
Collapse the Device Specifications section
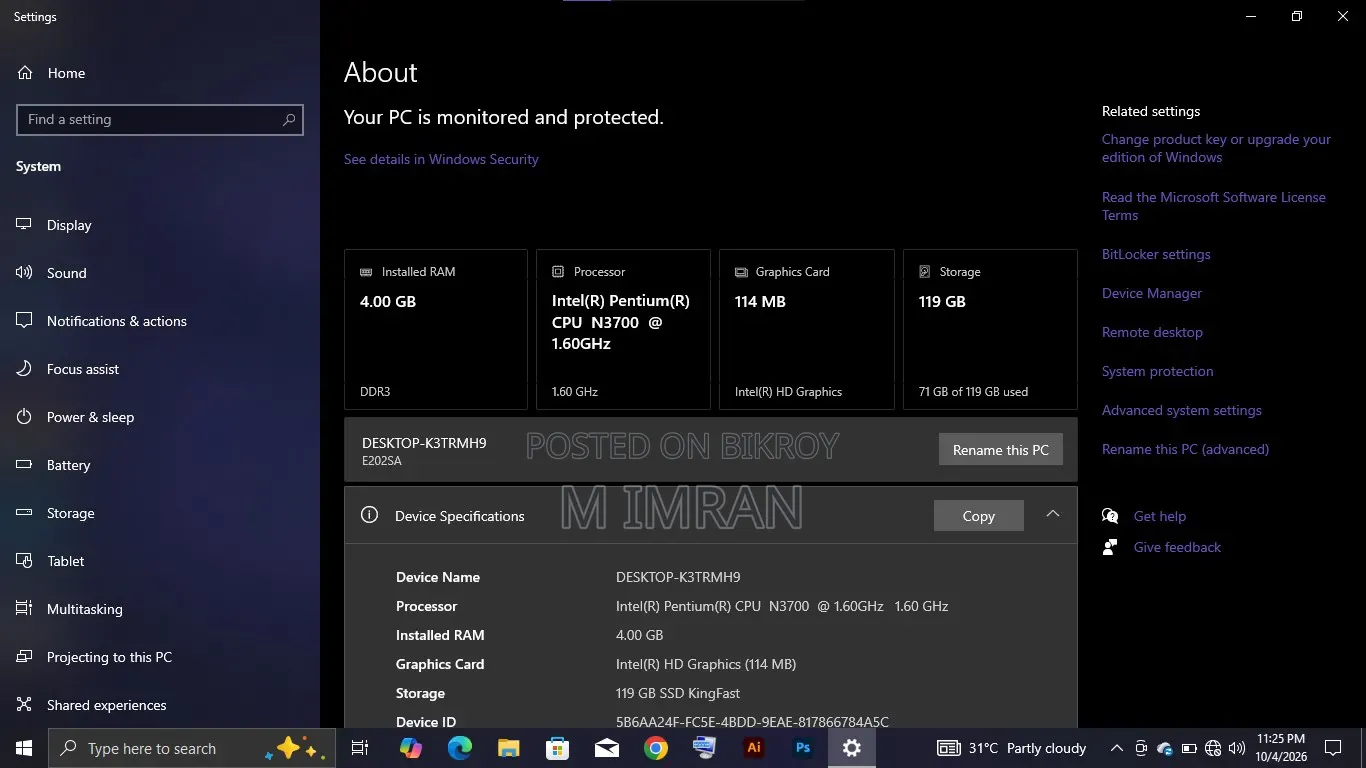1052,513
